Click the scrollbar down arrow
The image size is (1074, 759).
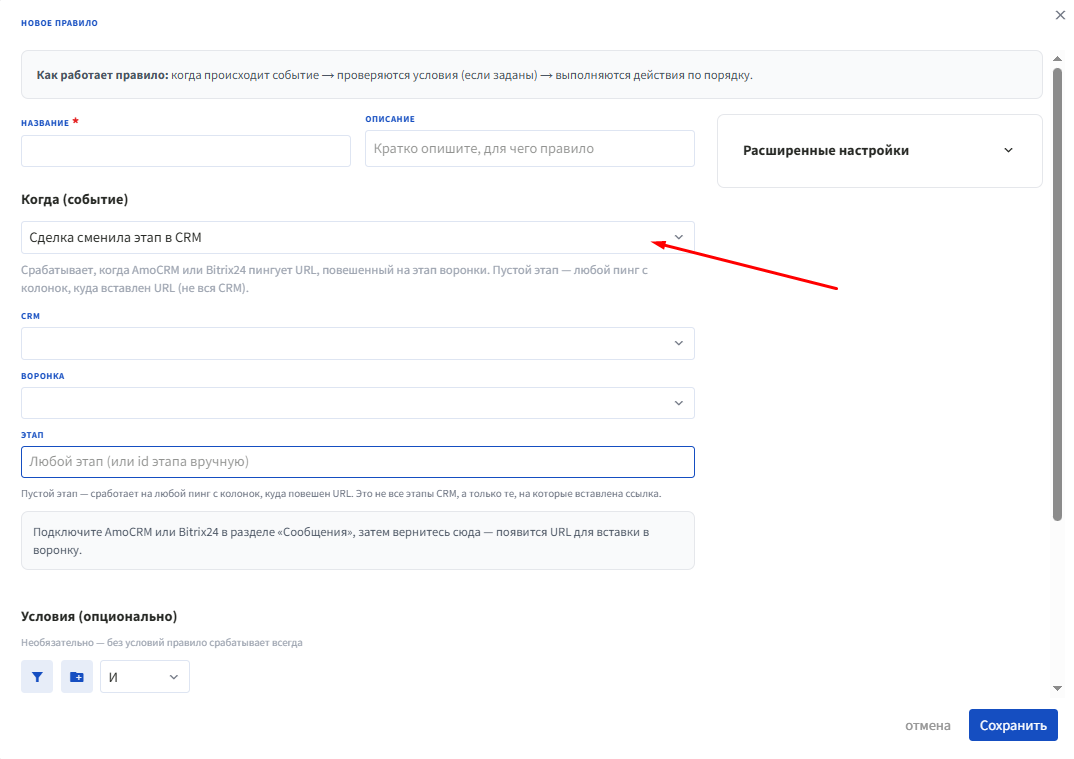(x=1058, y=688)
